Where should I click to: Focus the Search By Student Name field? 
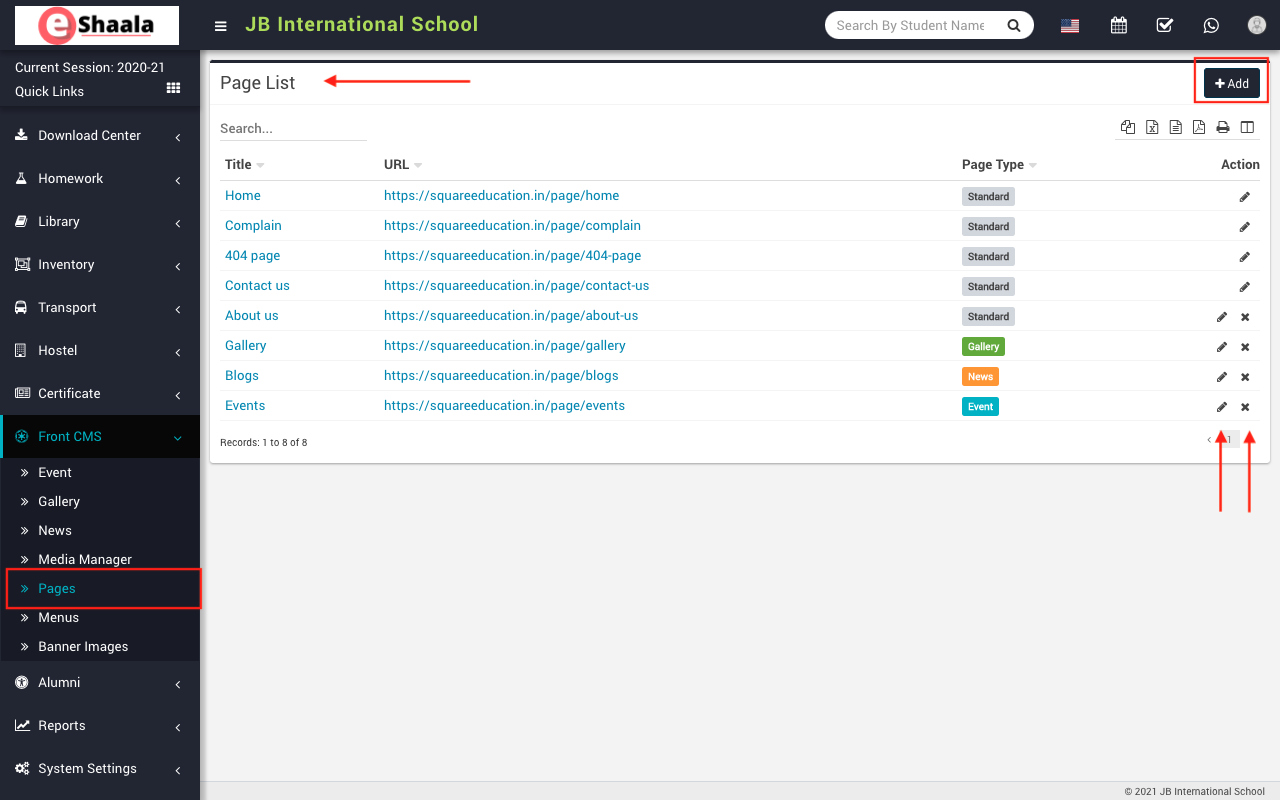910,25
